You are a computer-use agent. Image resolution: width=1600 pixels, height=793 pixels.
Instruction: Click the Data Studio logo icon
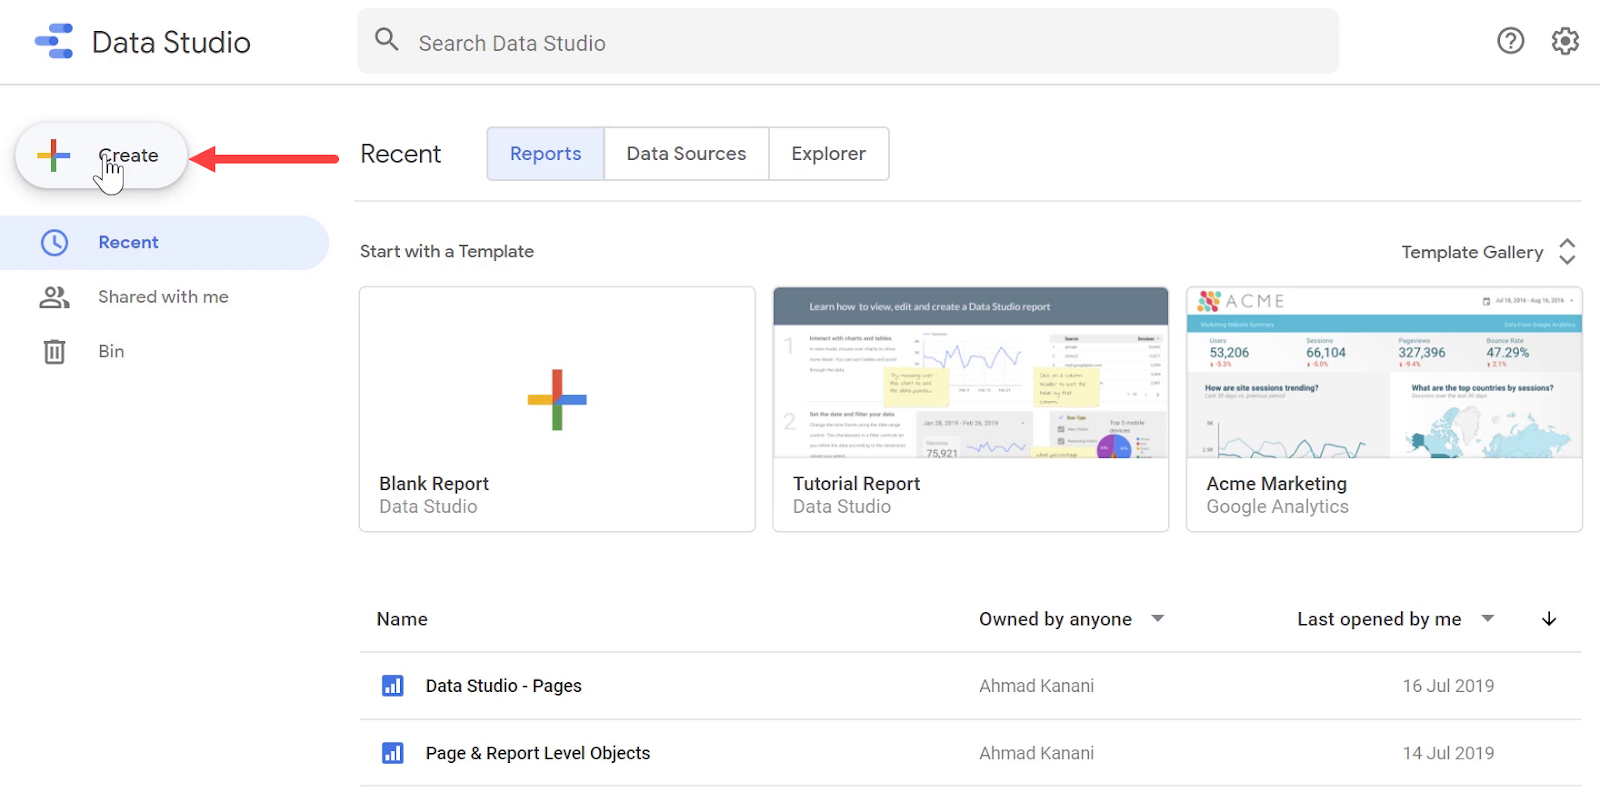pyautogui.click(x=54, y=41)
